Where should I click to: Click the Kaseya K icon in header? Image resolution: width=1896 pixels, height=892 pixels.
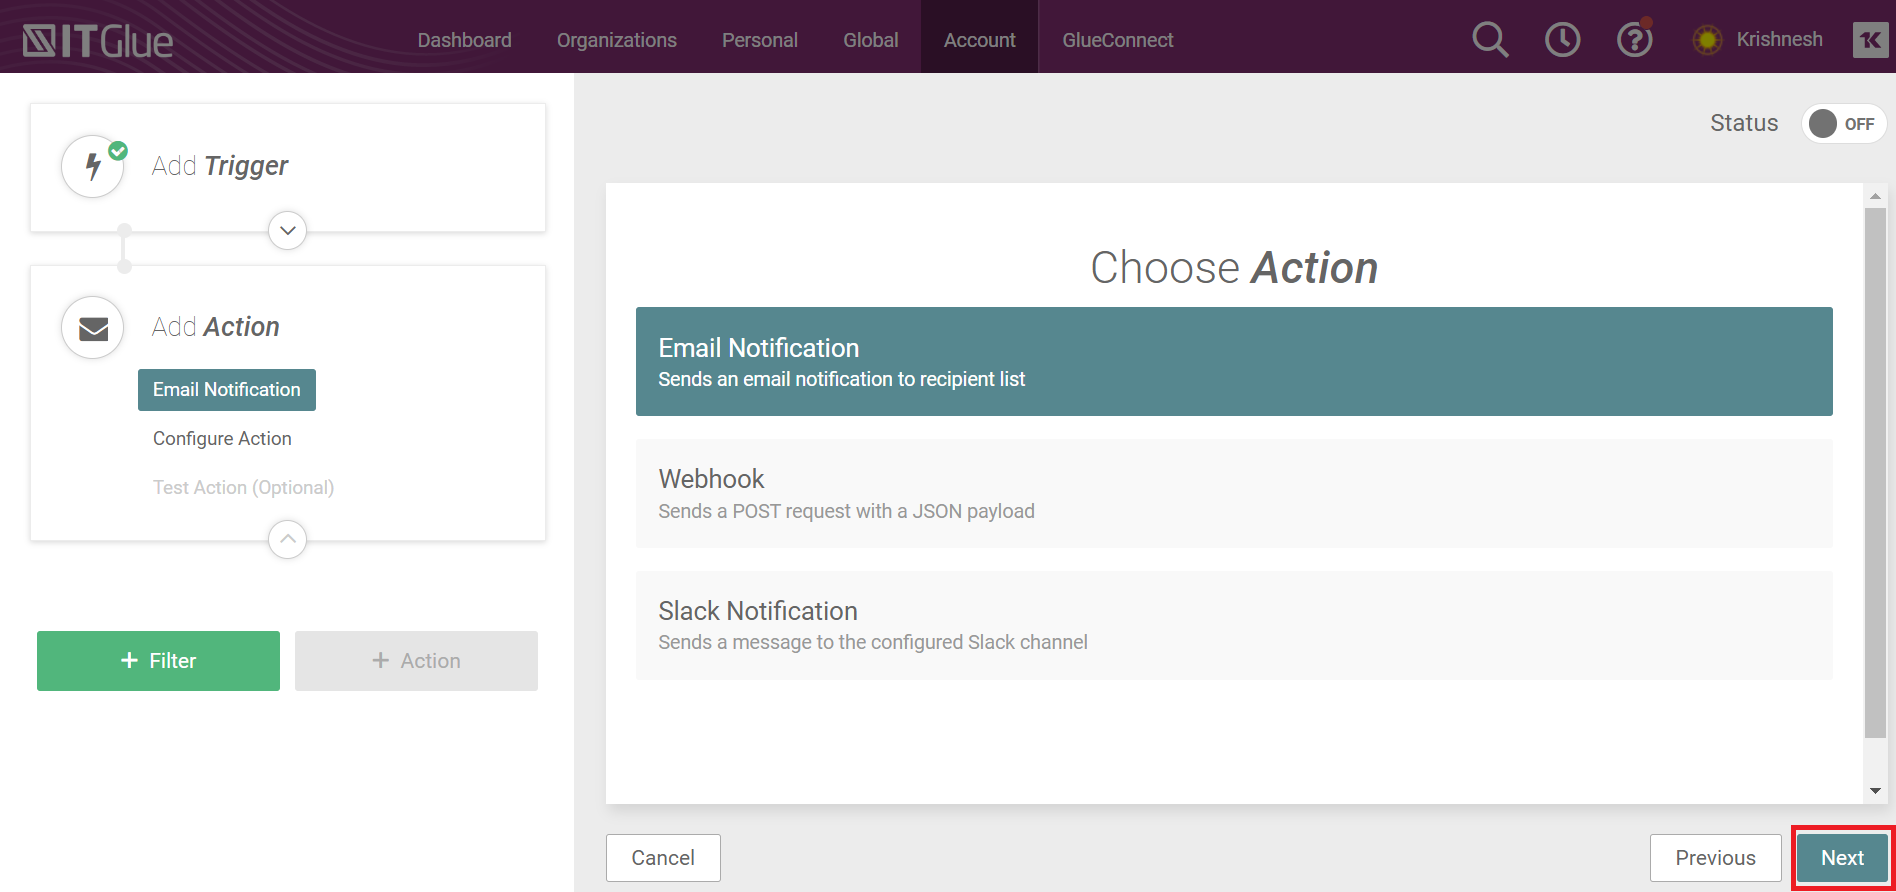[x=1870, y=40]
